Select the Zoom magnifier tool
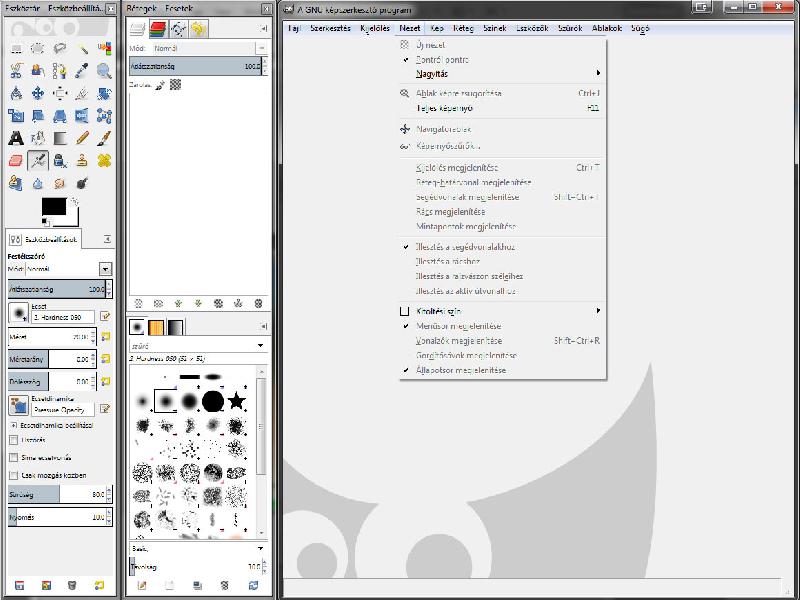Screen dimensions: 800x600 point(104,71)
